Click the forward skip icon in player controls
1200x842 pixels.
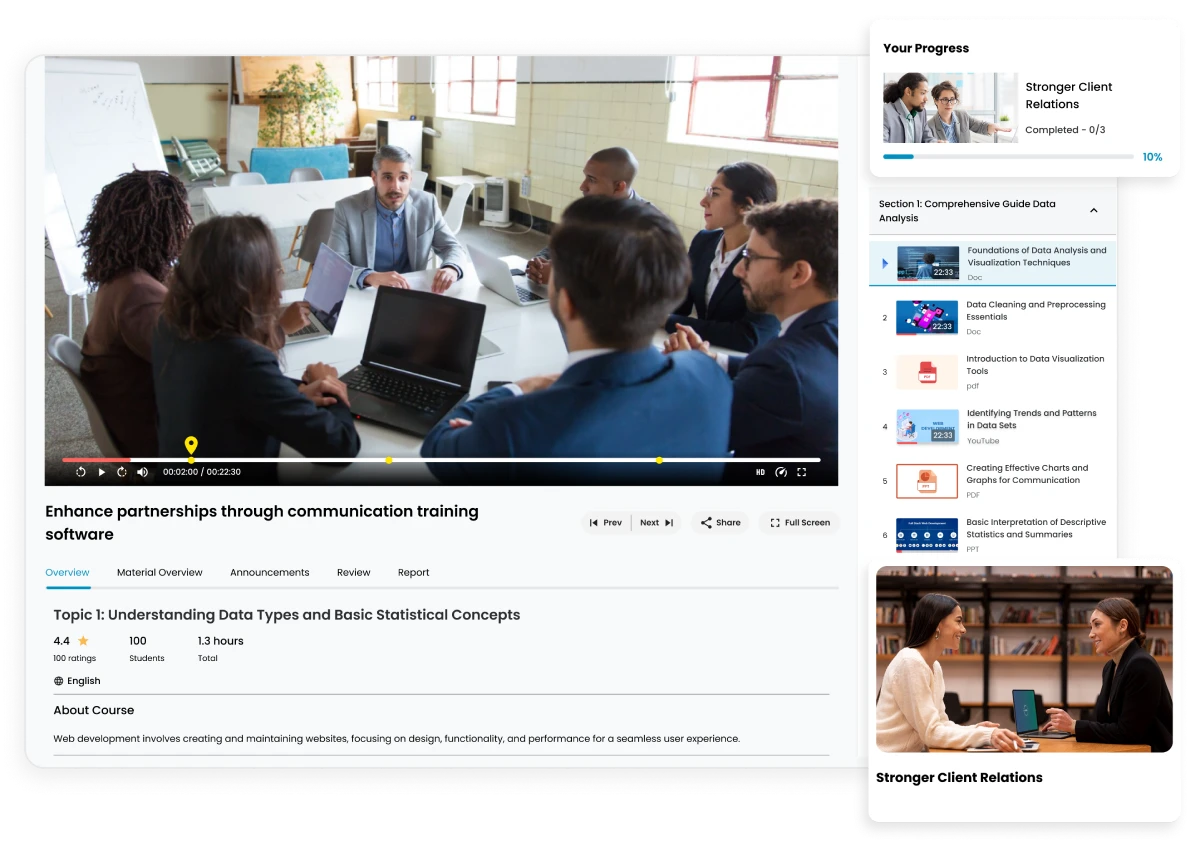(x=121, y=470)
